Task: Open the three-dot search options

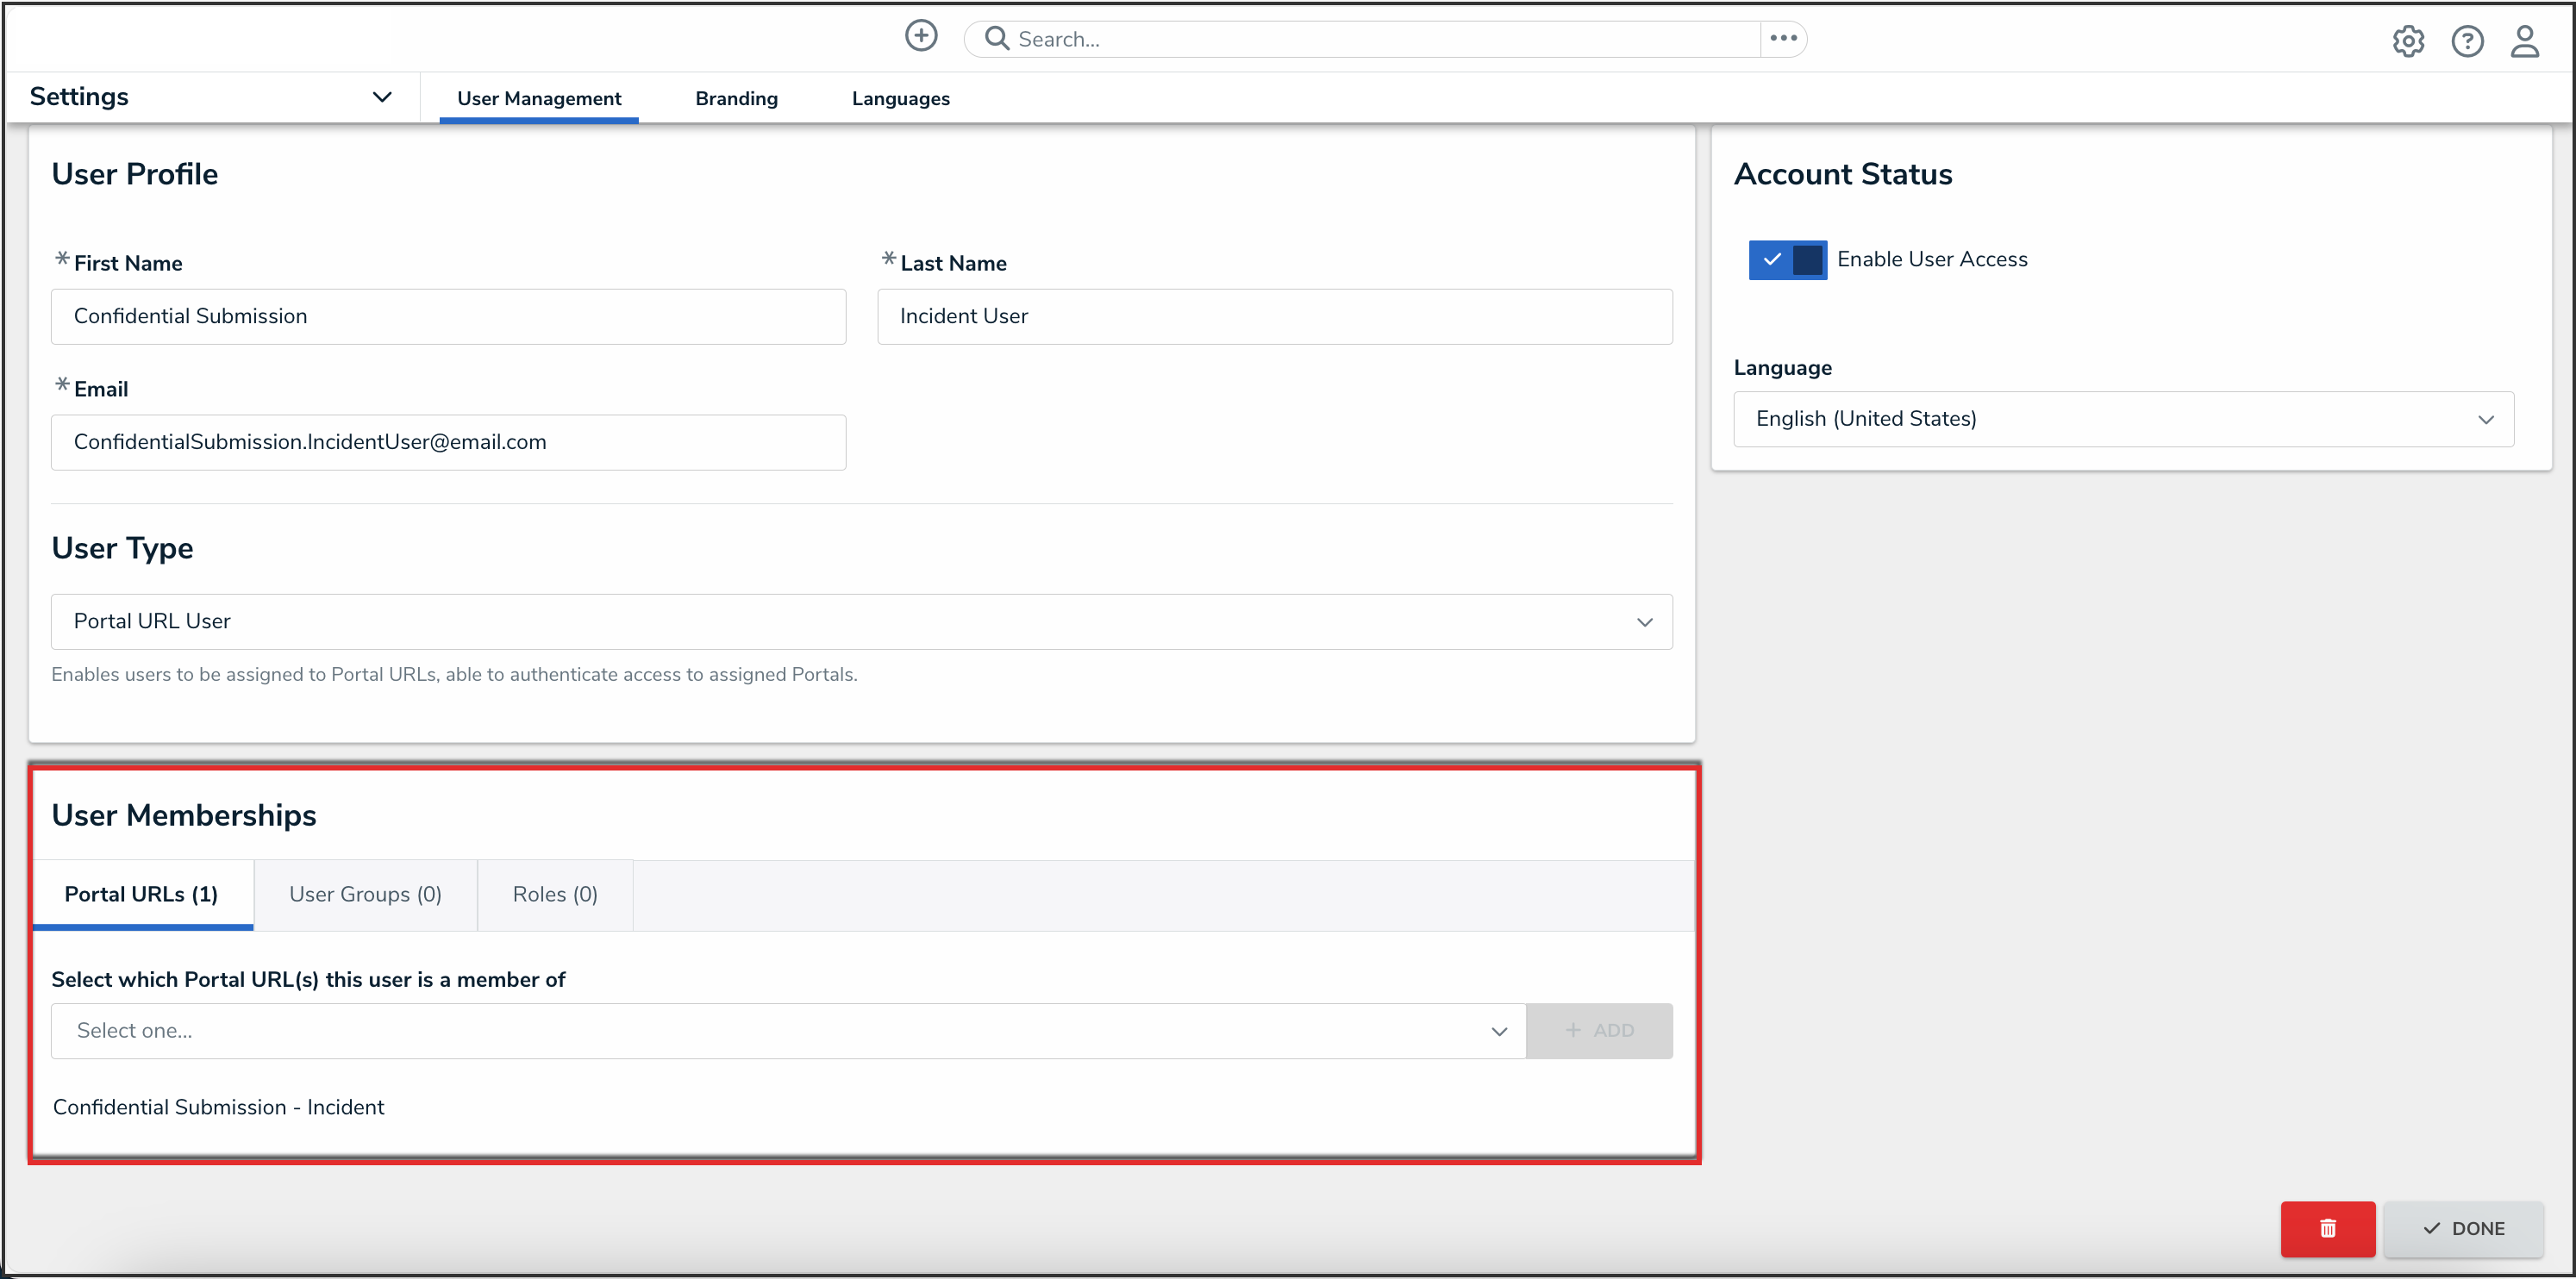Action: 1783,38
